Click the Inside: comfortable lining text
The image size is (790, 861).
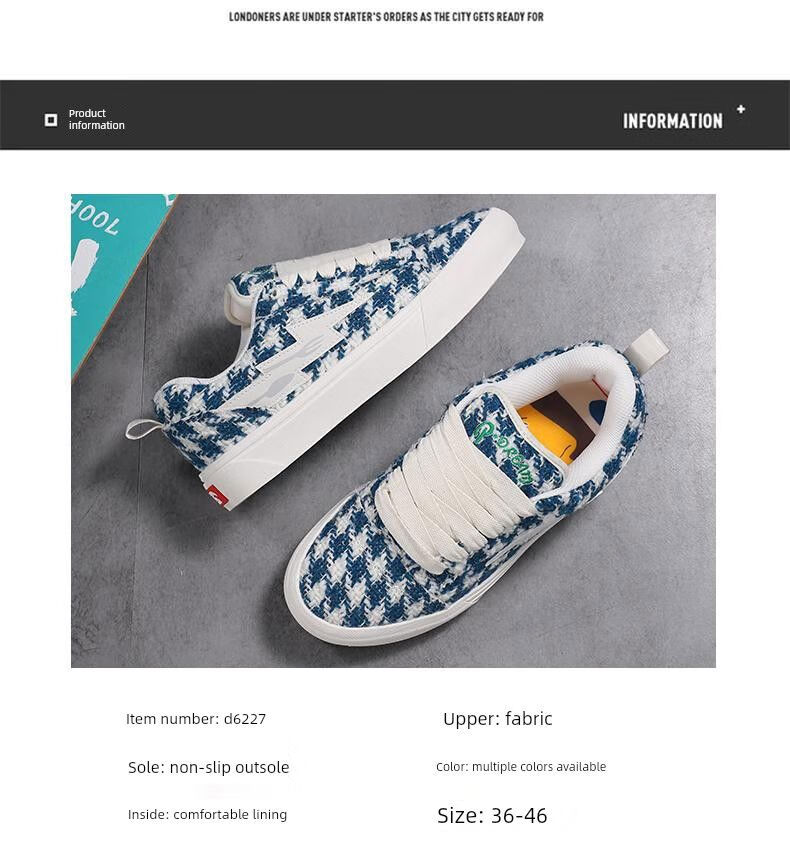pyautogui.click(x=208, y=814)
